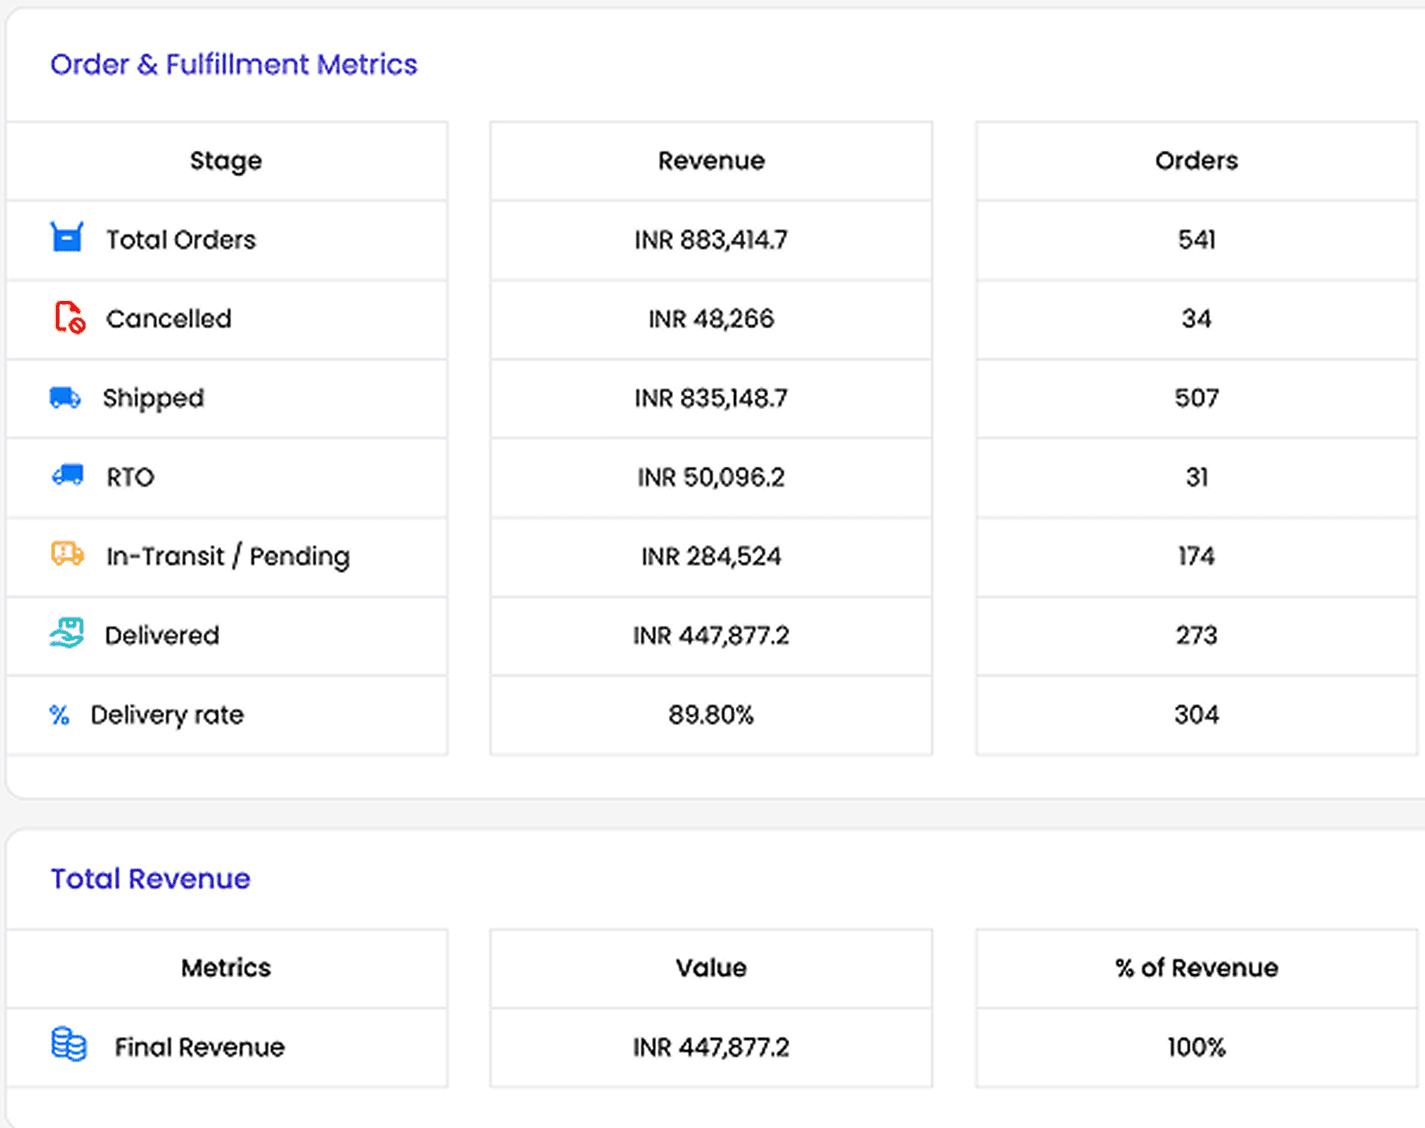
Task: Click the Delivered row label
Action: [x=162, y=635]
